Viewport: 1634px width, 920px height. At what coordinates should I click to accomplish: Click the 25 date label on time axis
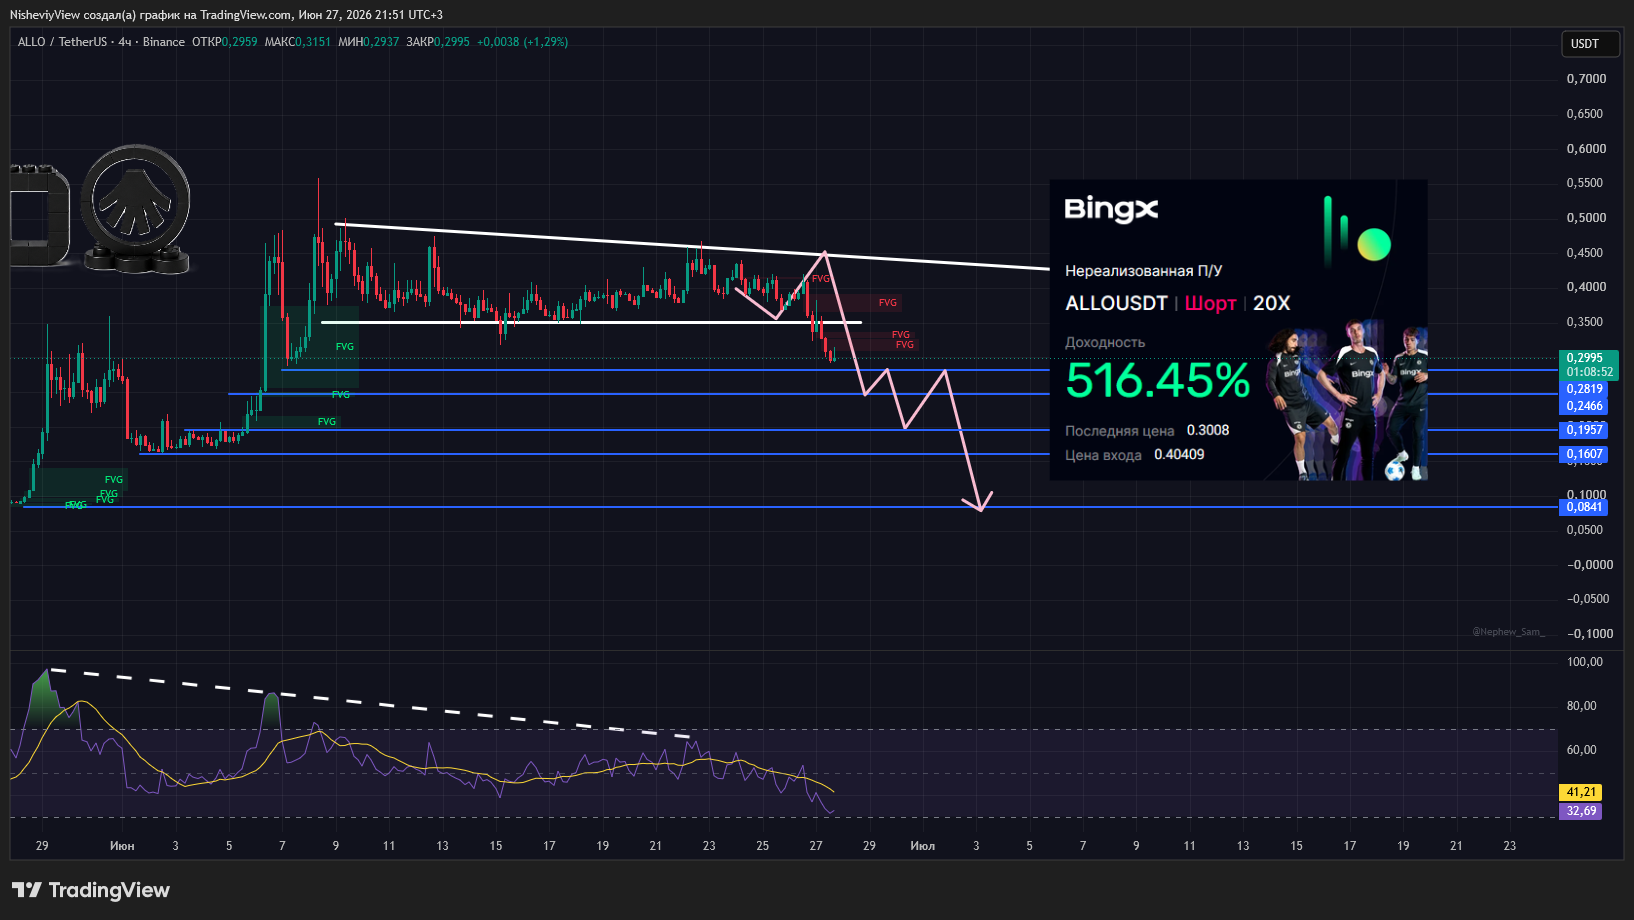click(x=763, y=846)
